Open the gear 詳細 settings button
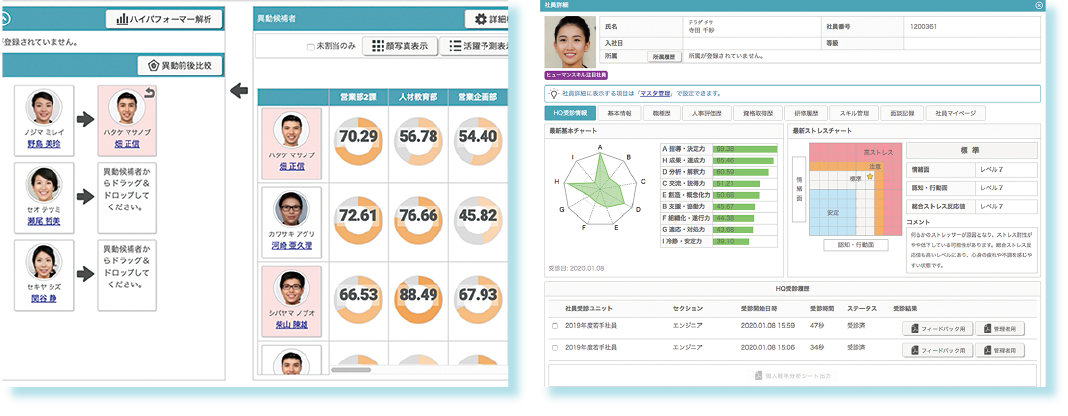The width and height of the screenshot is (1068, 416). point(490,19)
